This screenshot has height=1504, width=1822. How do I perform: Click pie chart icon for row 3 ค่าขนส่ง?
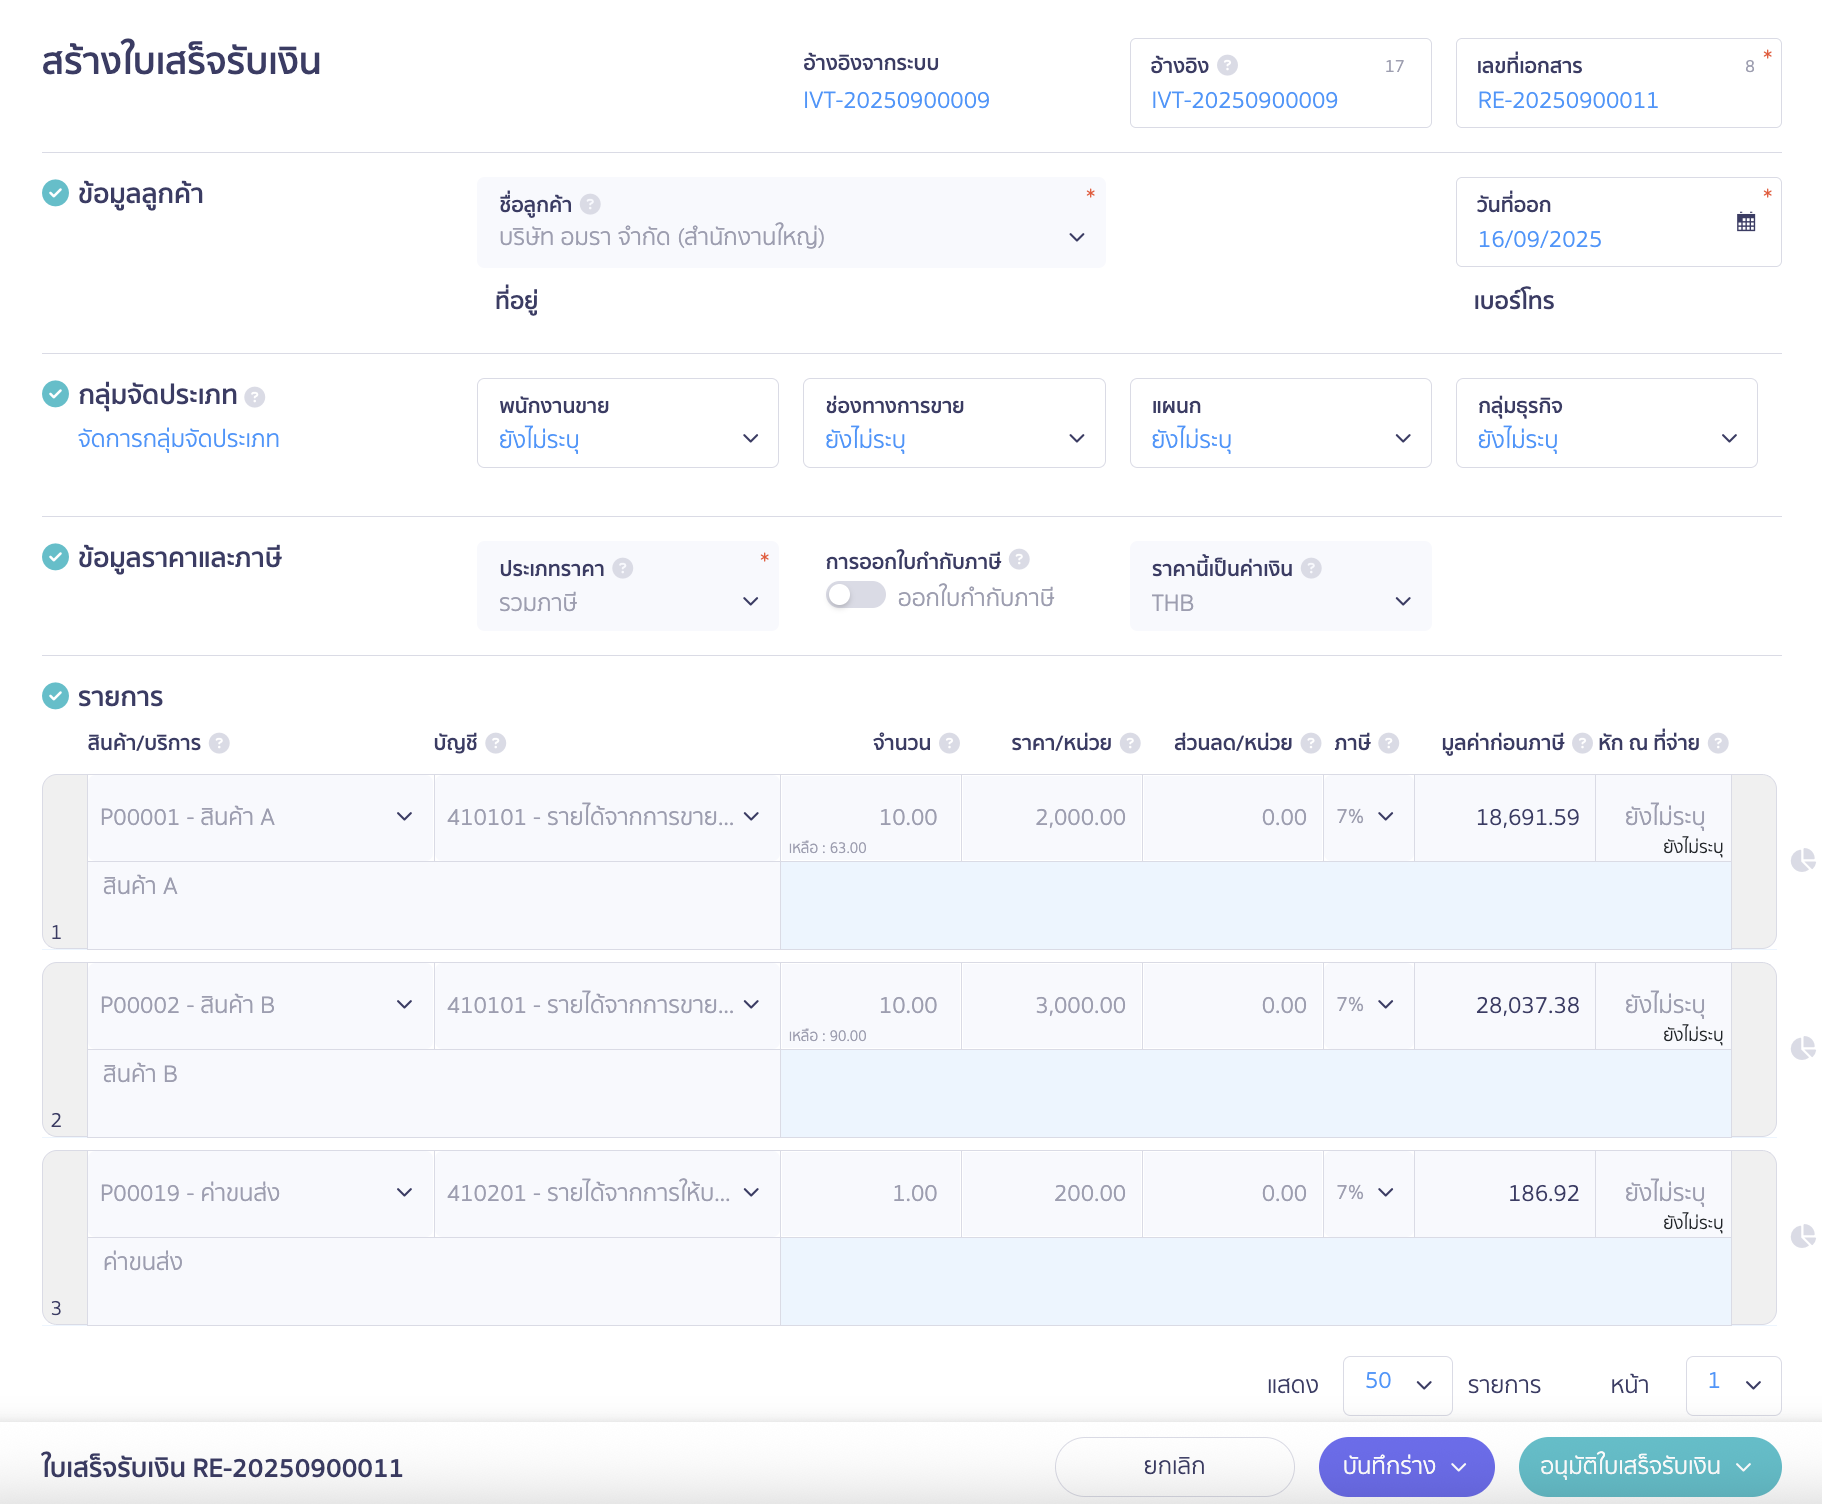[1802, 1236]
